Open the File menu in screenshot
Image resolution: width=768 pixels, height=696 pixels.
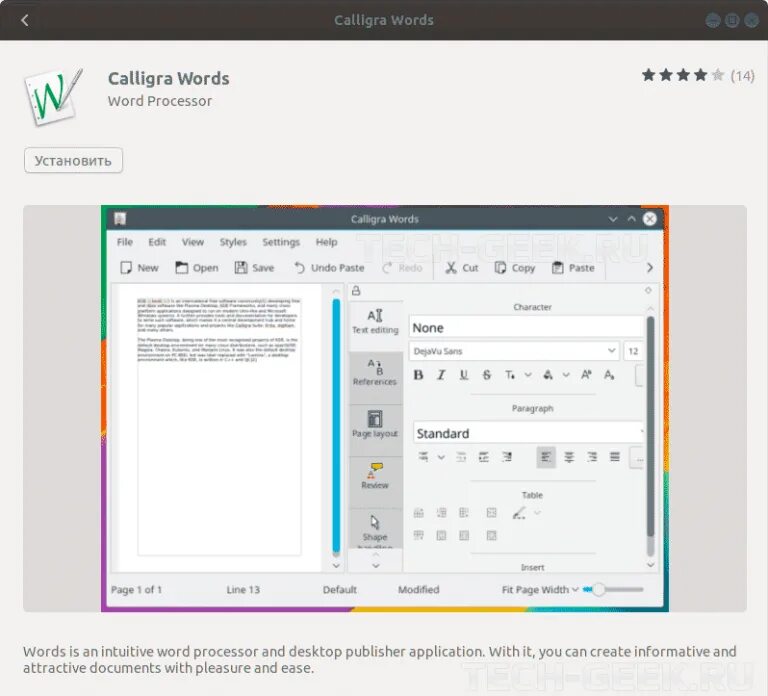click(x=124, y=242)
